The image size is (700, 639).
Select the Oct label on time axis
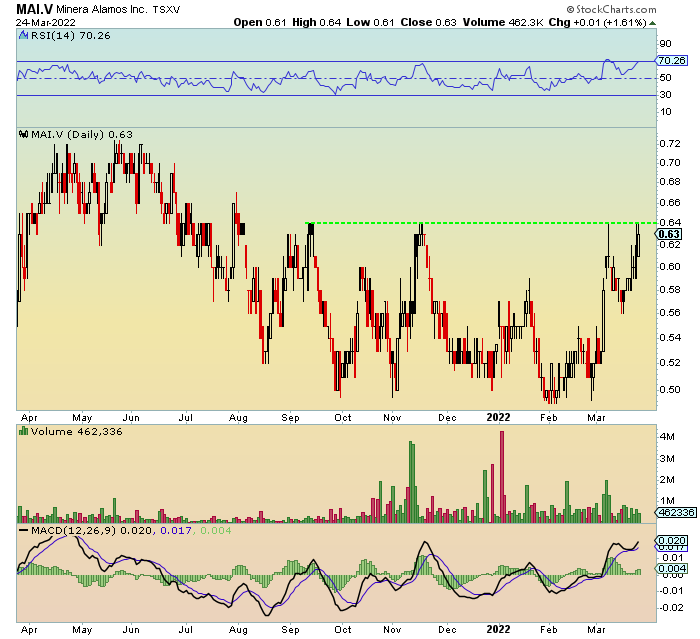click(x=342, y=415)
